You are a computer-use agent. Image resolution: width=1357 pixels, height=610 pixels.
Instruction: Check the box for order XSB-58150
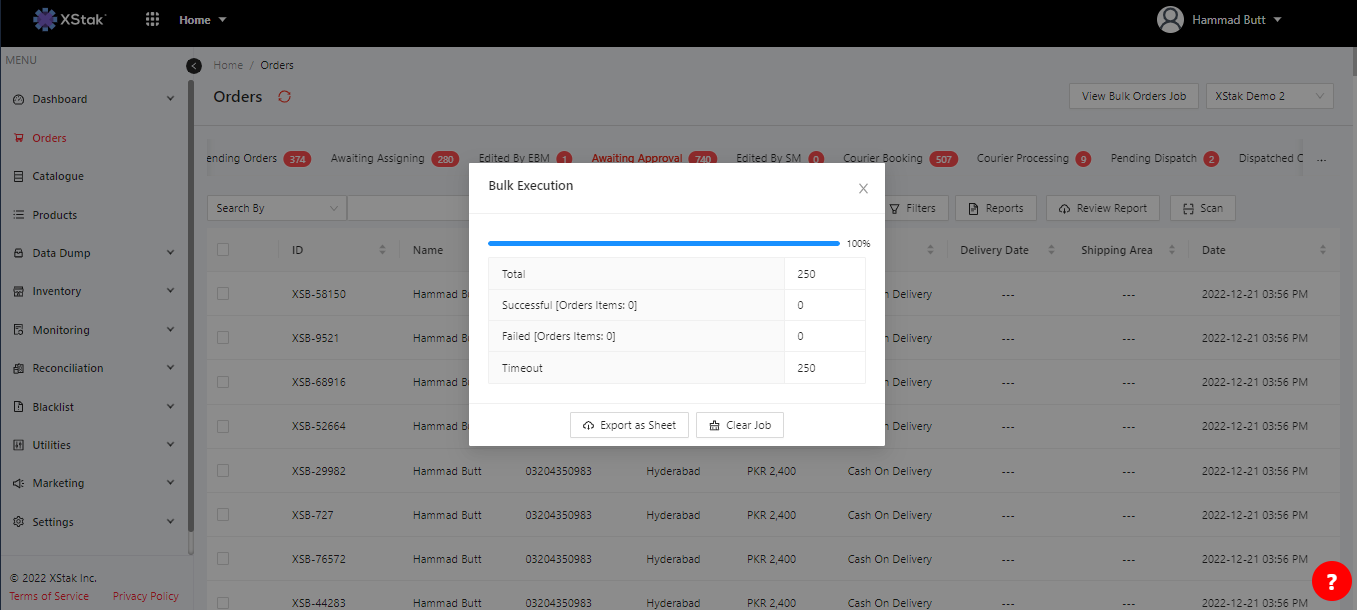click(223, 294)
